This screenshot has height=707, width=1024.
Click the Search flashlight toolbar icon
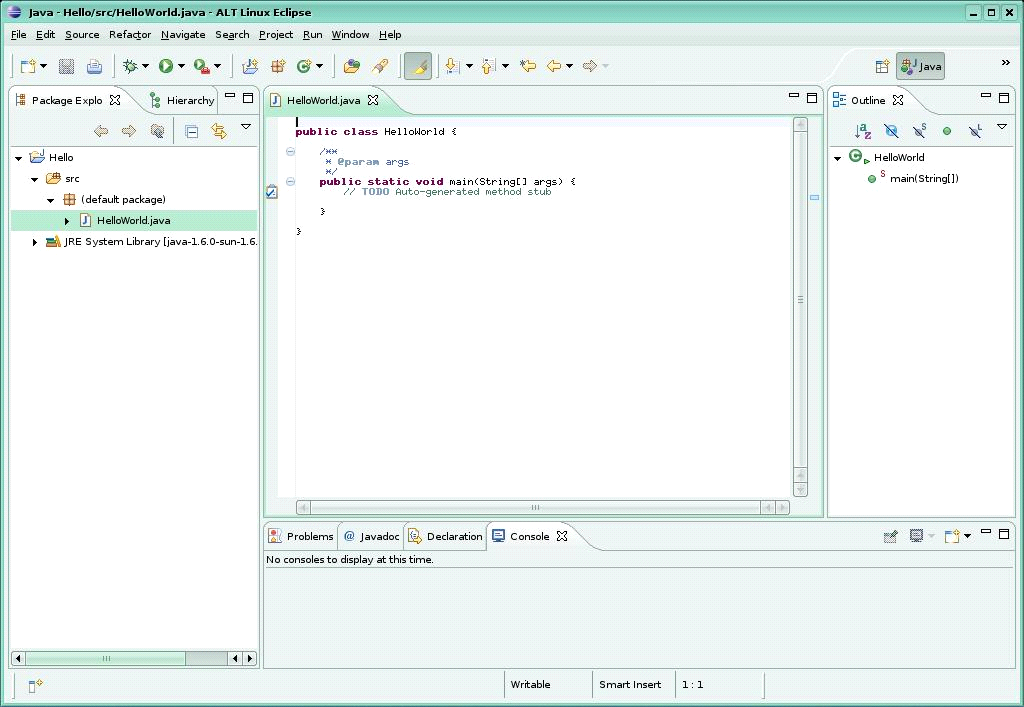point(380,66)
